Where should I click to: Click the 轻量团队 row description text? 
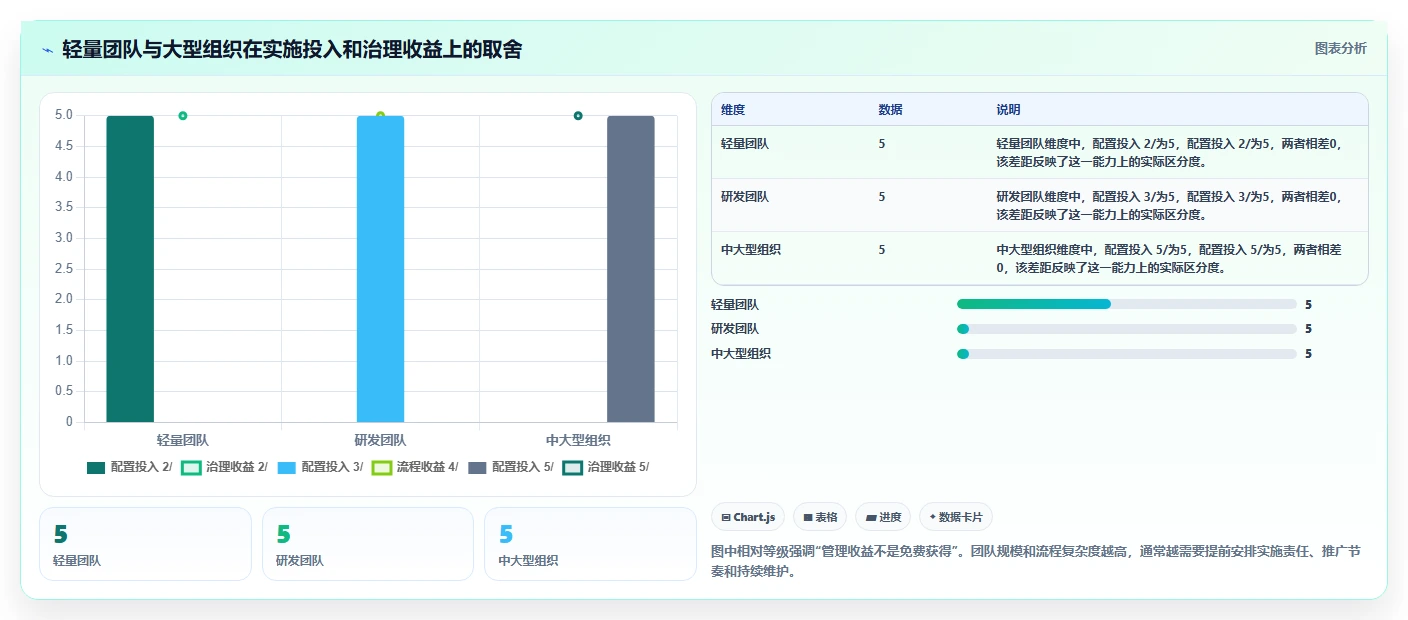tap(1170, 152)
